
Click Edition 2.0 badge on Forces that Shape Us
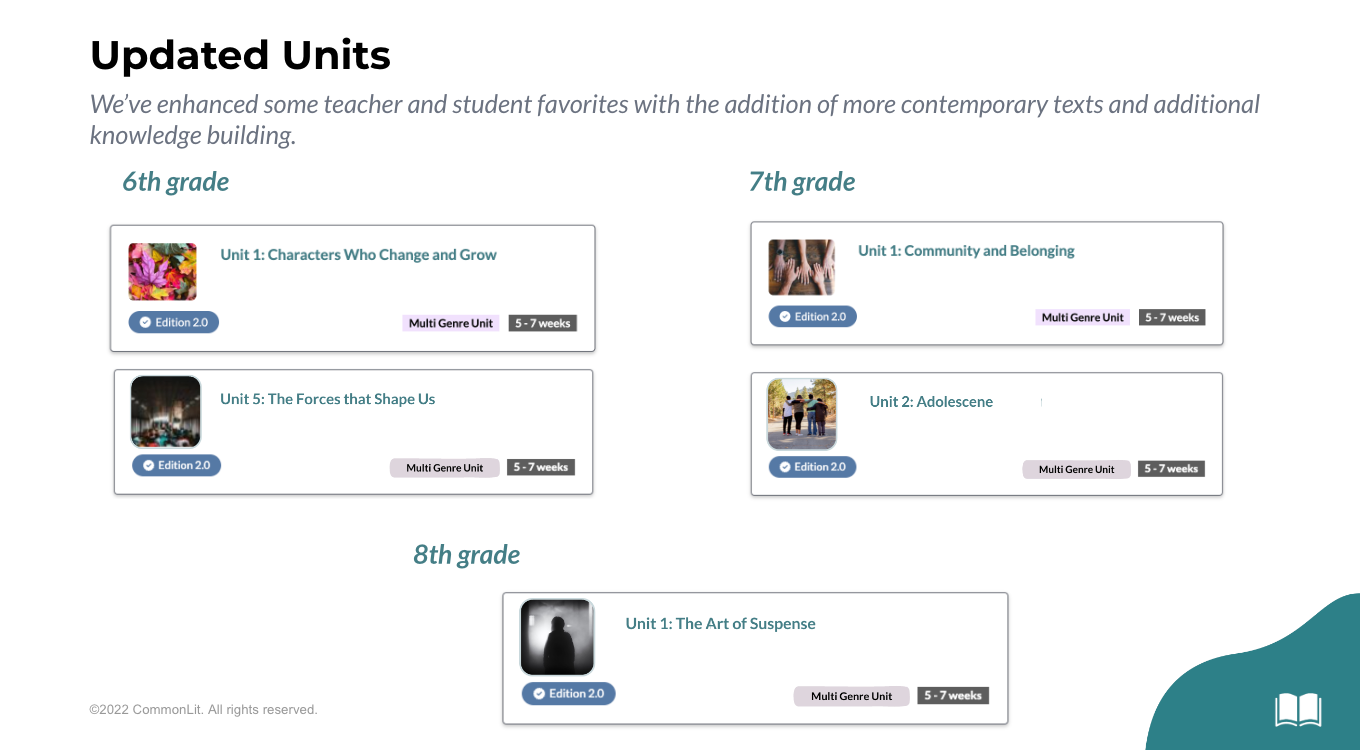click(176, 465)
